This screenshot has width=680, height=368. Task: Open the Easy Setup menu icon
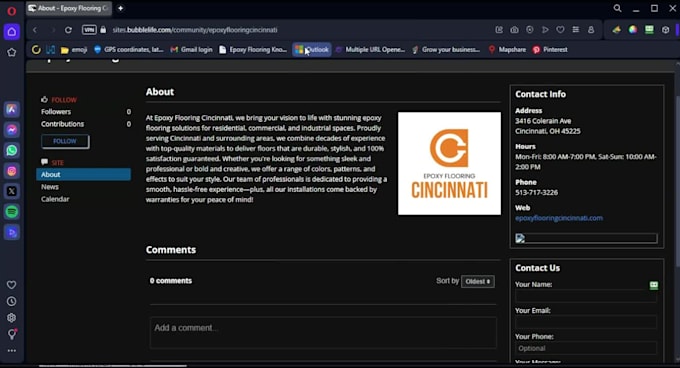tap(575, 30)
